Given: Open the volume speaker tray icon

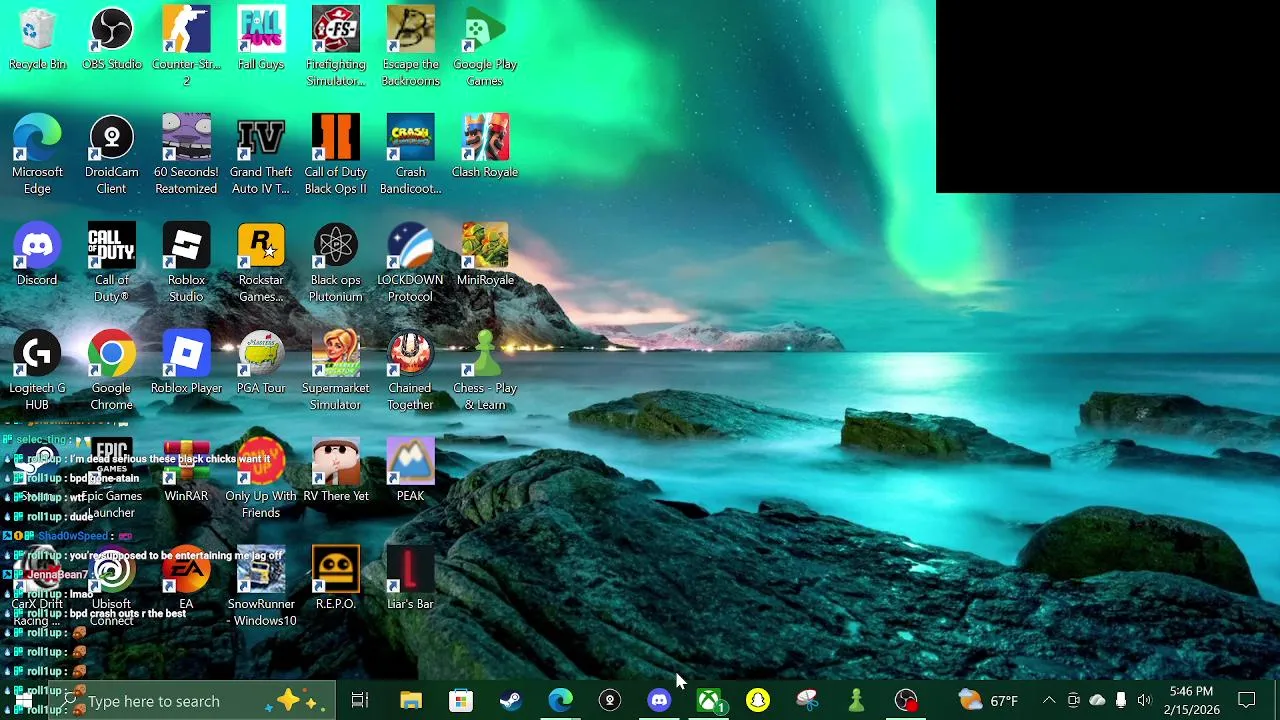Looking at the screenshot, I should [1144, 701].
